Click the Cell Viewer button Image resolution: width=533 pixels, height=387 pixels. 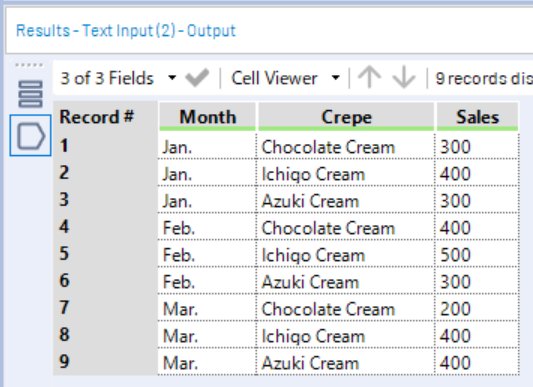coord(274,78)
